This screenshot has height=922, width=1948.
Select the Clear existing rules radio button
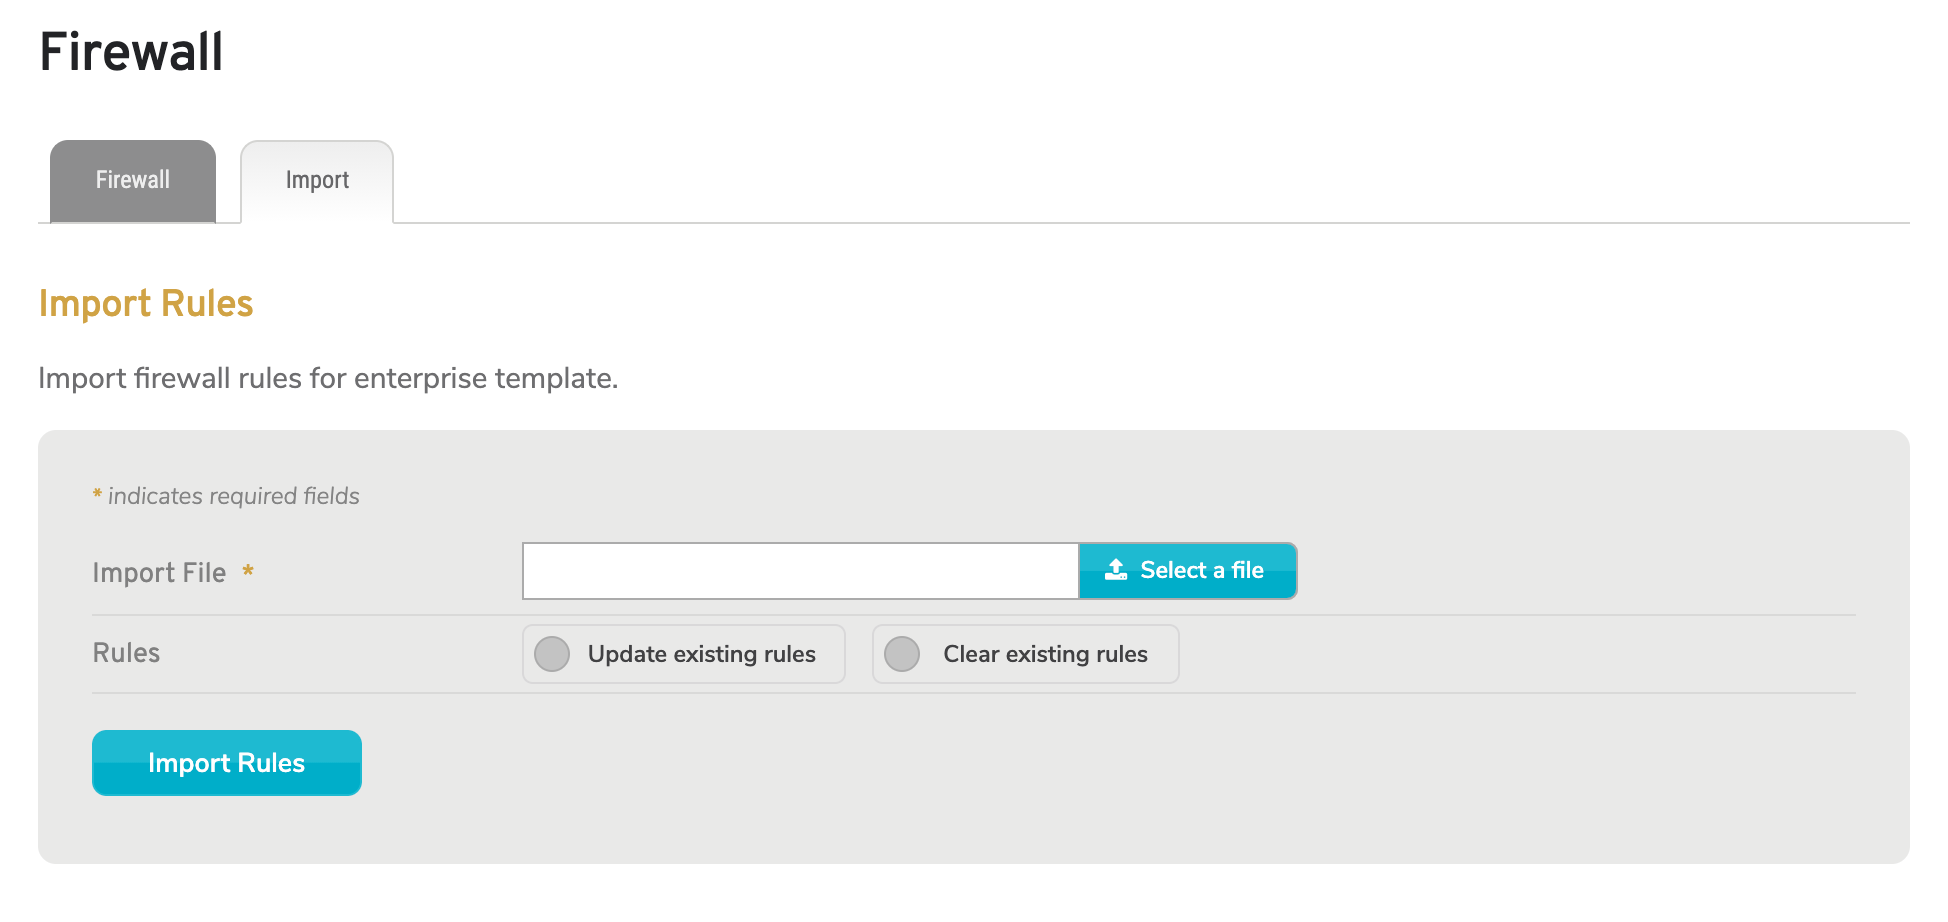902,654
